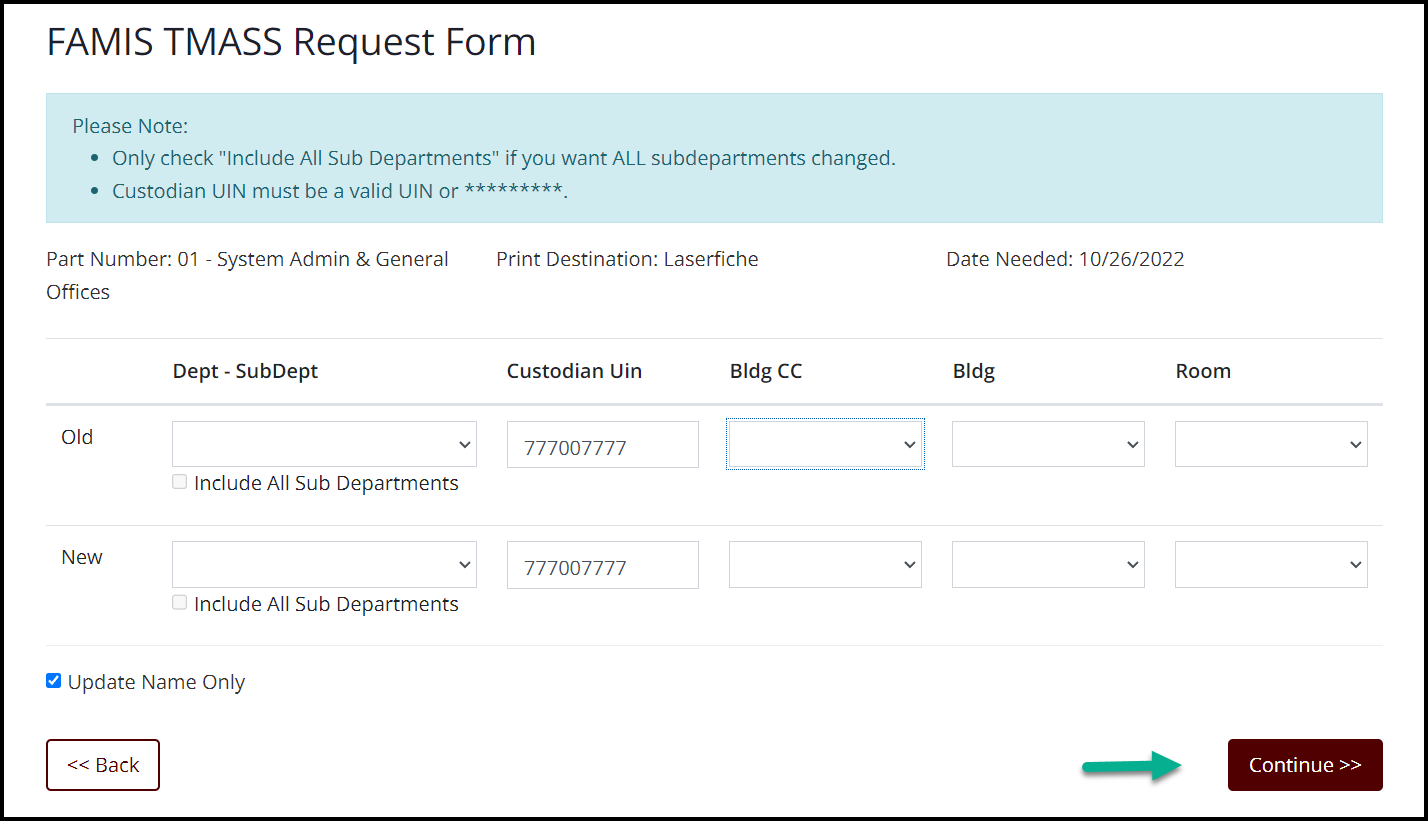
Task: Check Include All Sub Departments in Old row
Action: [x=180, y=482]
